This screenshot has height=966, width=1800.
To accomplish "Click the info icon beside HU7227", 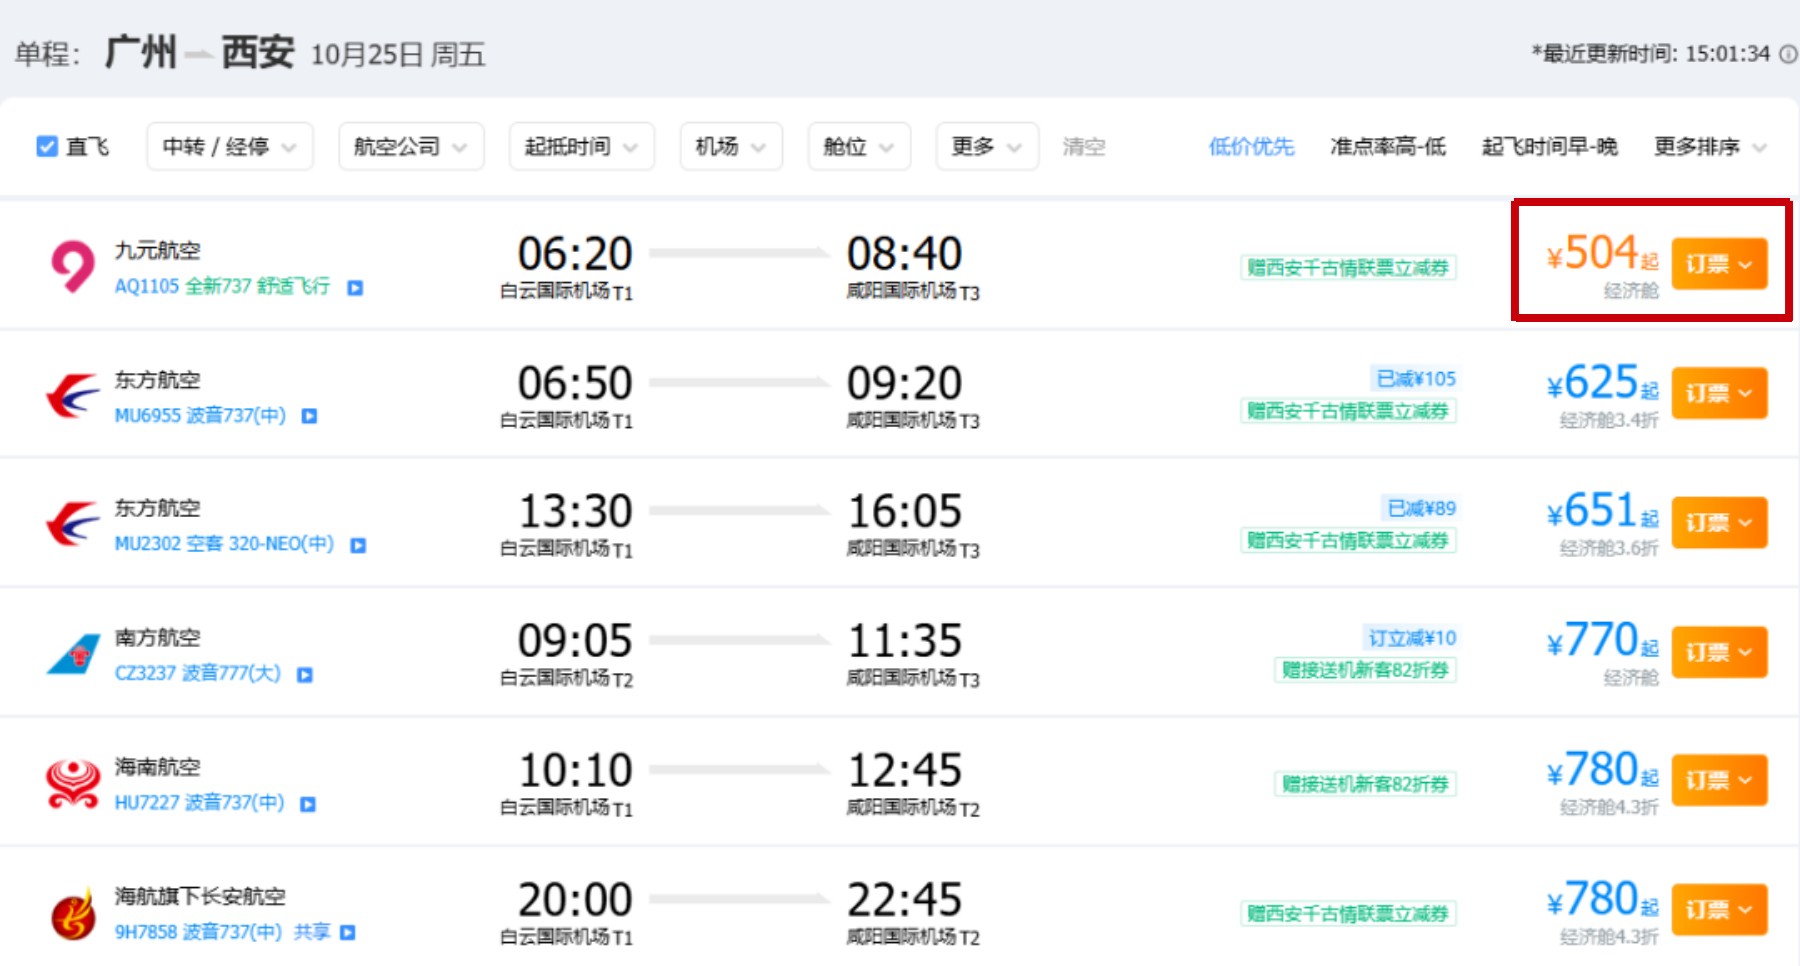I will pos(308,804).
